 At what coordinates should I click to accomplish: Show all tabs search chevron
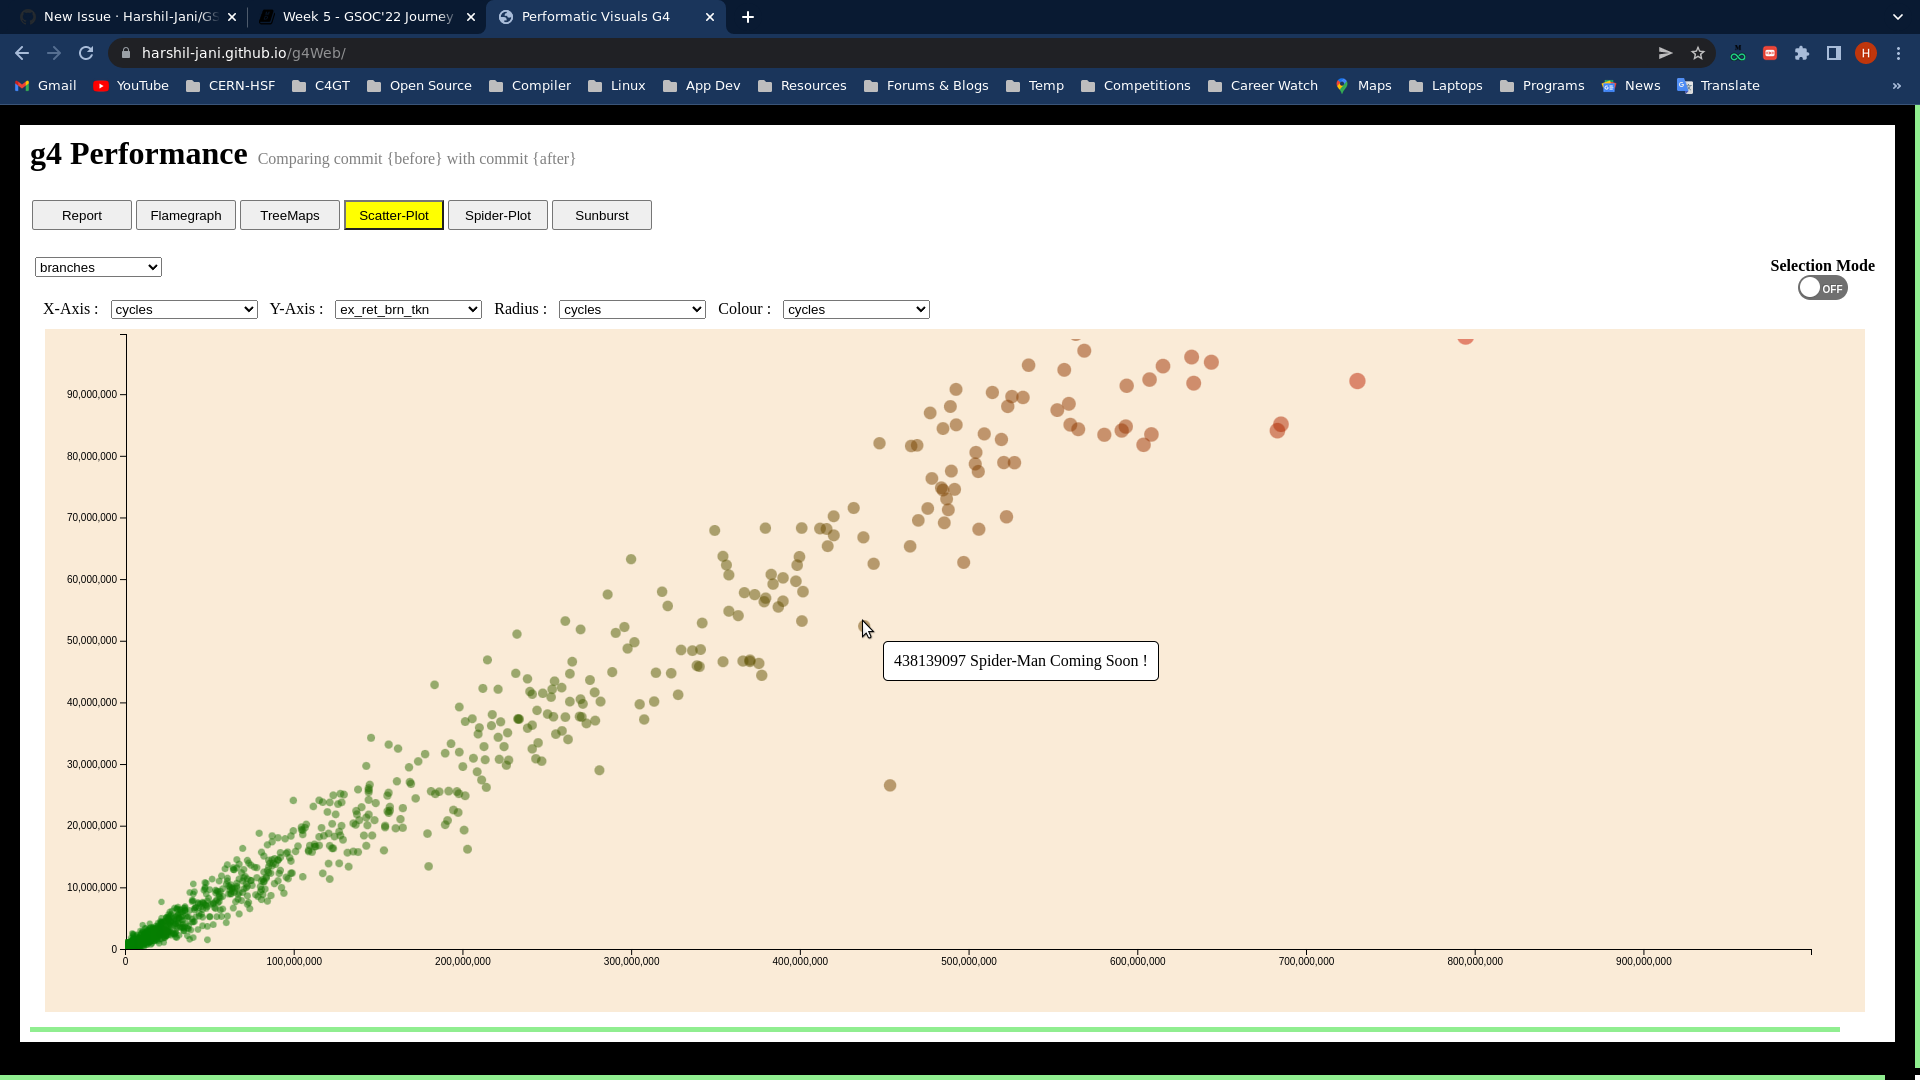[1898, 17]
